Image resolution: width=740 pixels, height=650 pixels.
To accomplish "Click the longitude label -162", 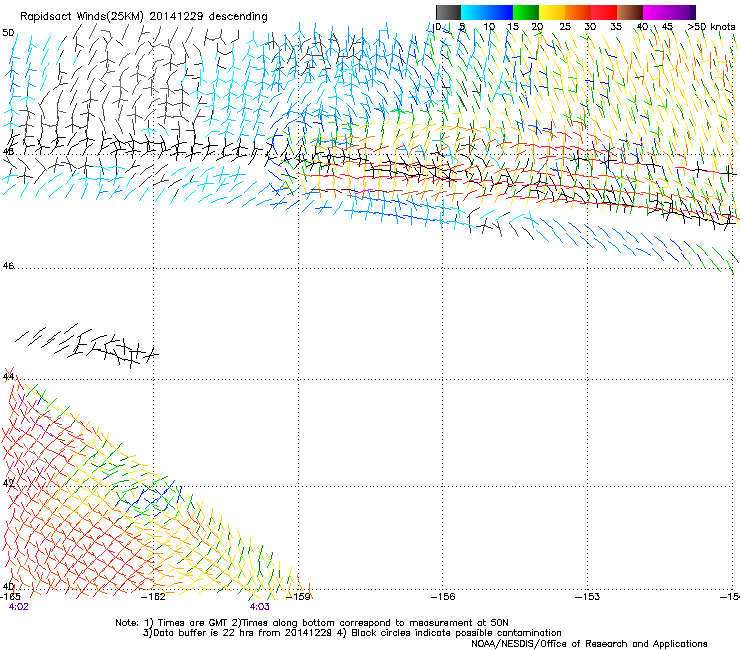I will click(154, 597).
